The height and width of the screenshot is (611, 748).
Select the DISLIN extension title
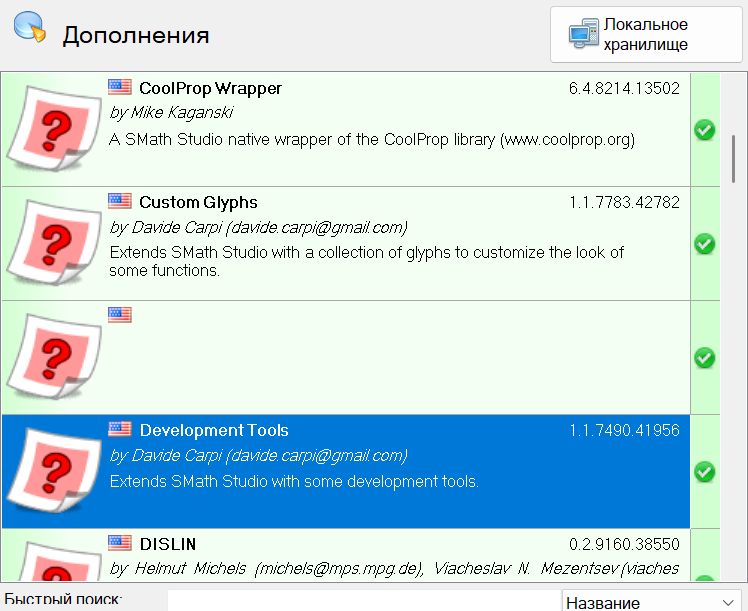167,545
